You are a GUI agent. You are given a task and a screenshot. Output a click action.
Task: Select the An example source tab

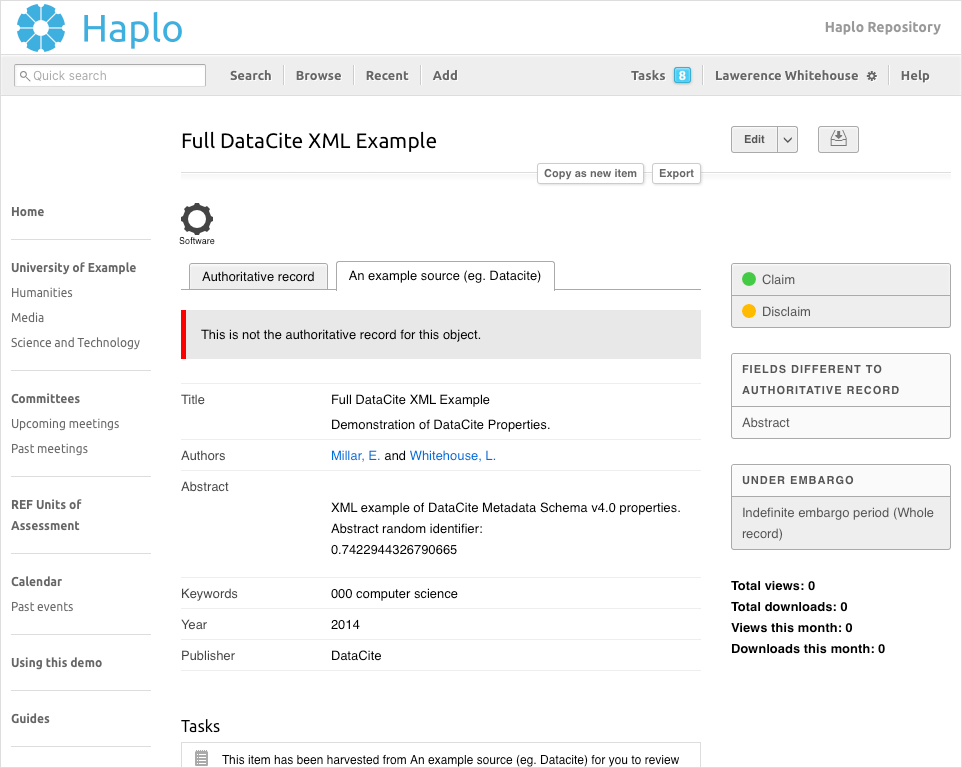click(x=444, y=276)
